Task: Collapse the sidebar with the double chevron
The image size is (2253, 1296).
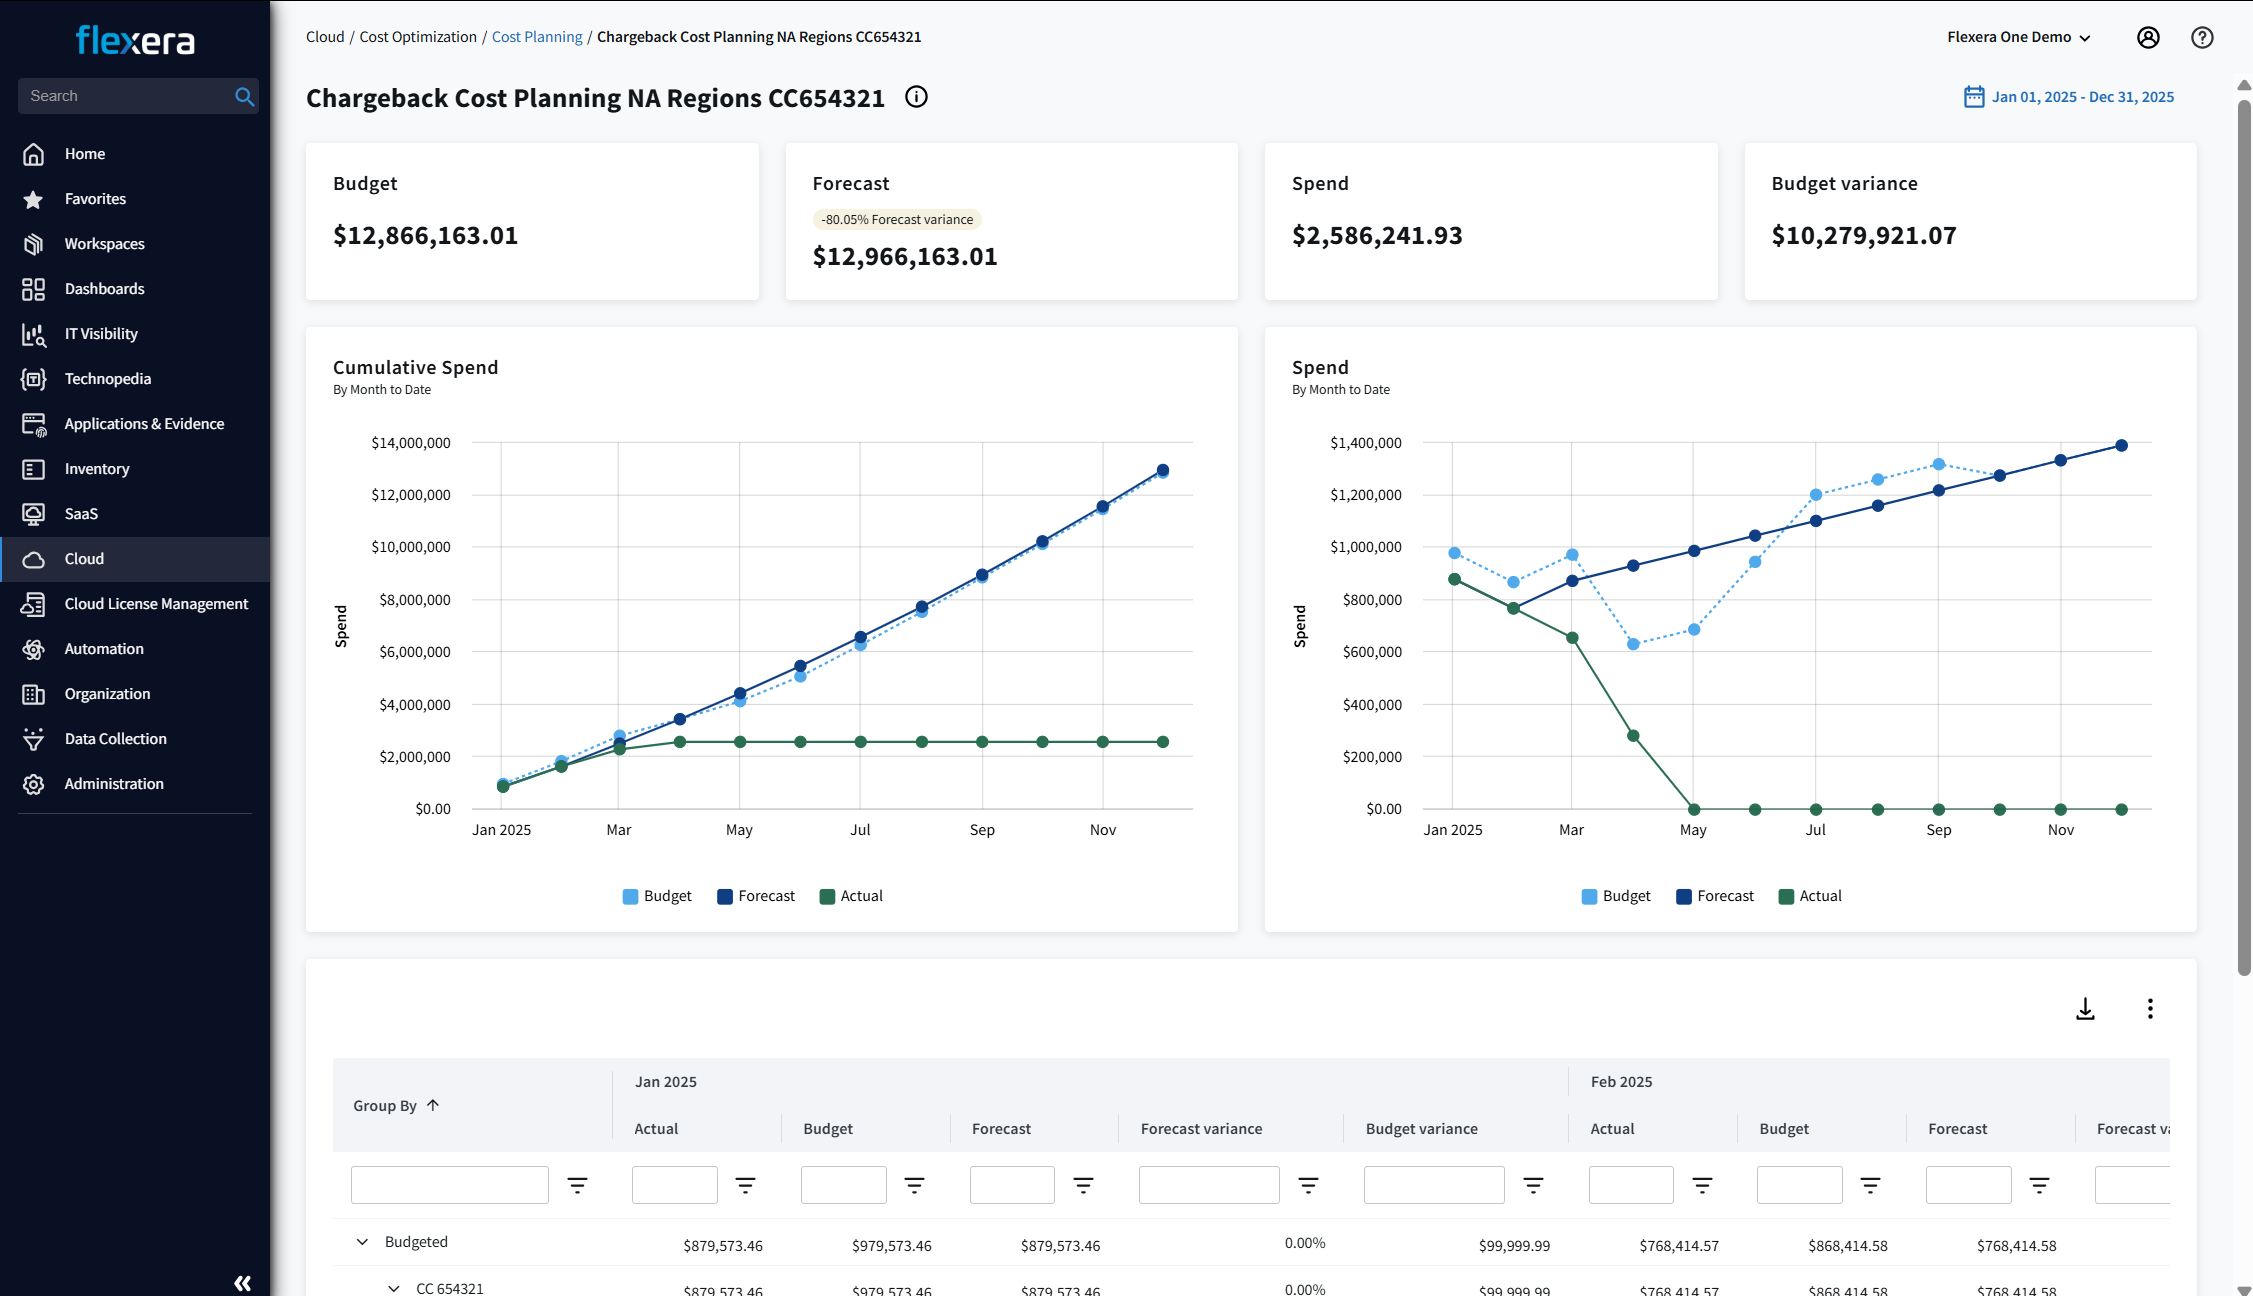Action: 242,1282
